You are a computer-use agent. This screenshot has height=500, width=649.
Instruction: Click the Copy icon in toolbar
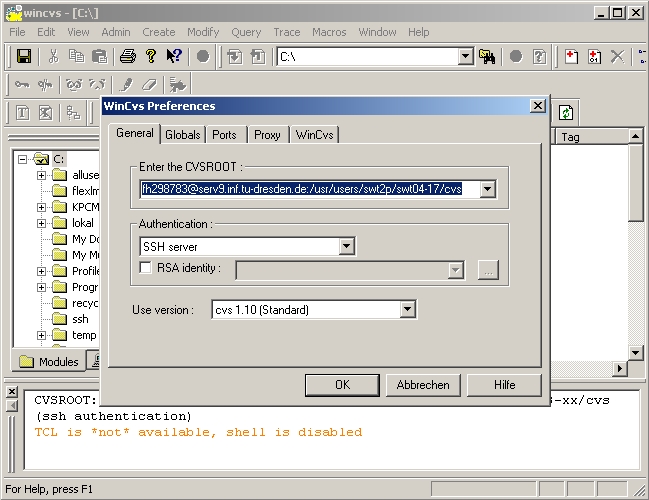pyautogui.click(x=77, y=56)
